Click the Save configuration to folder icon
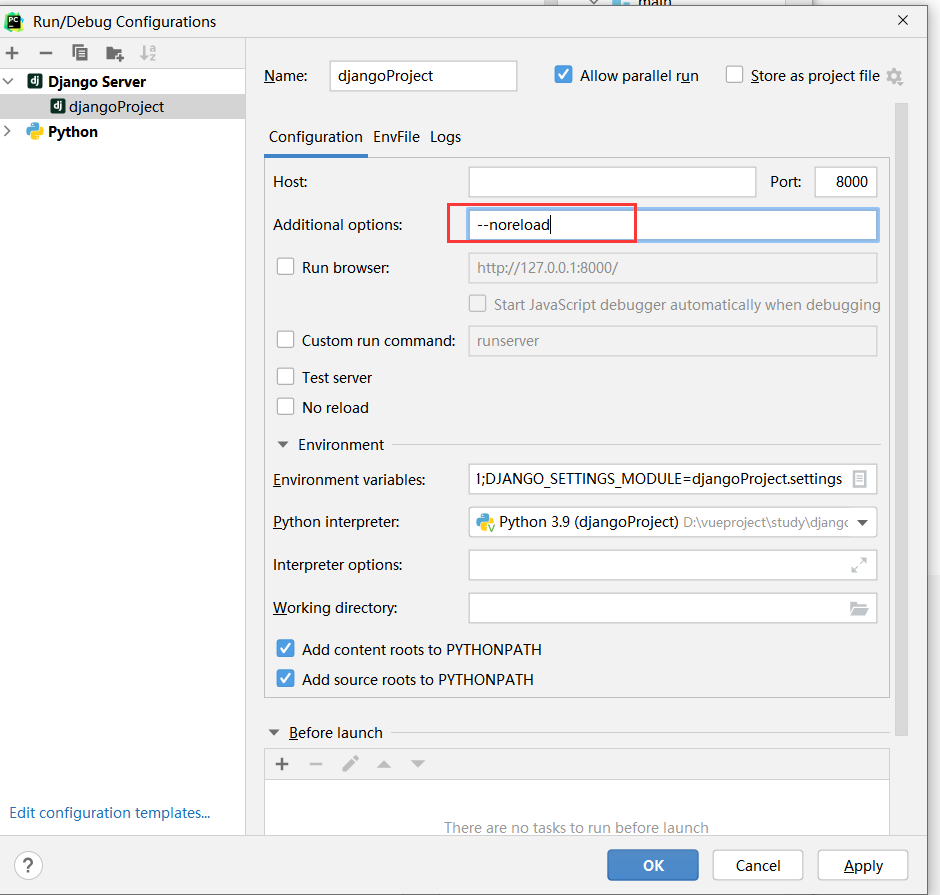 click(x=114, y=53)
